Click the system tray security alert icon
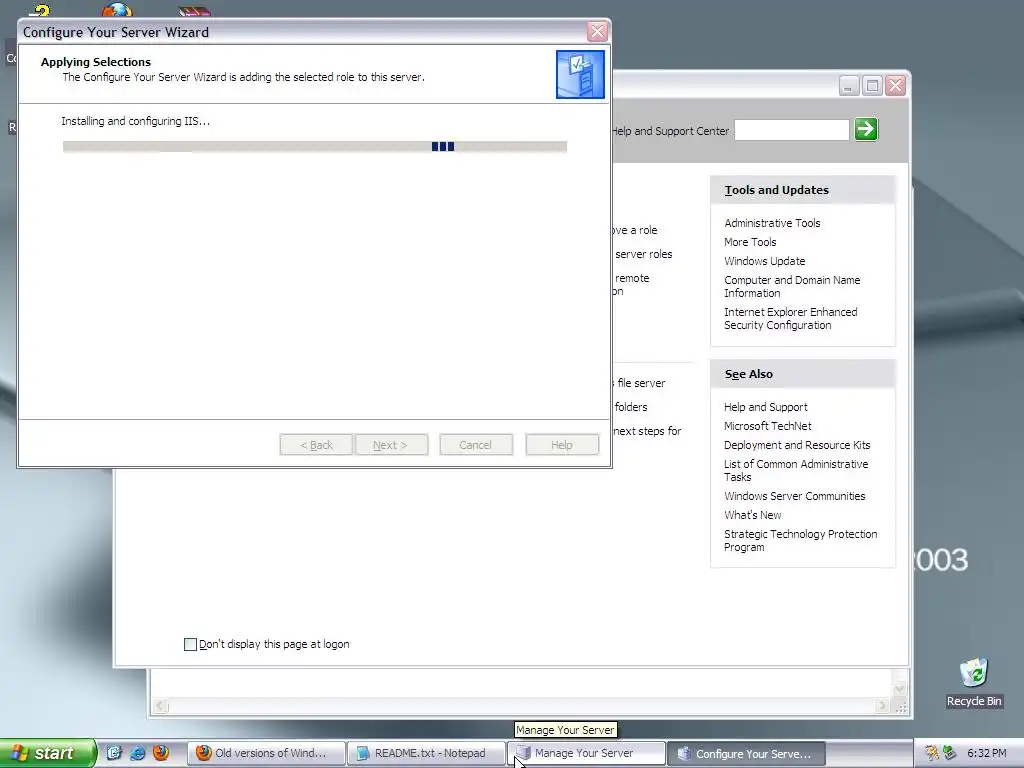The image size is (1024, 768). pos(932,753)
